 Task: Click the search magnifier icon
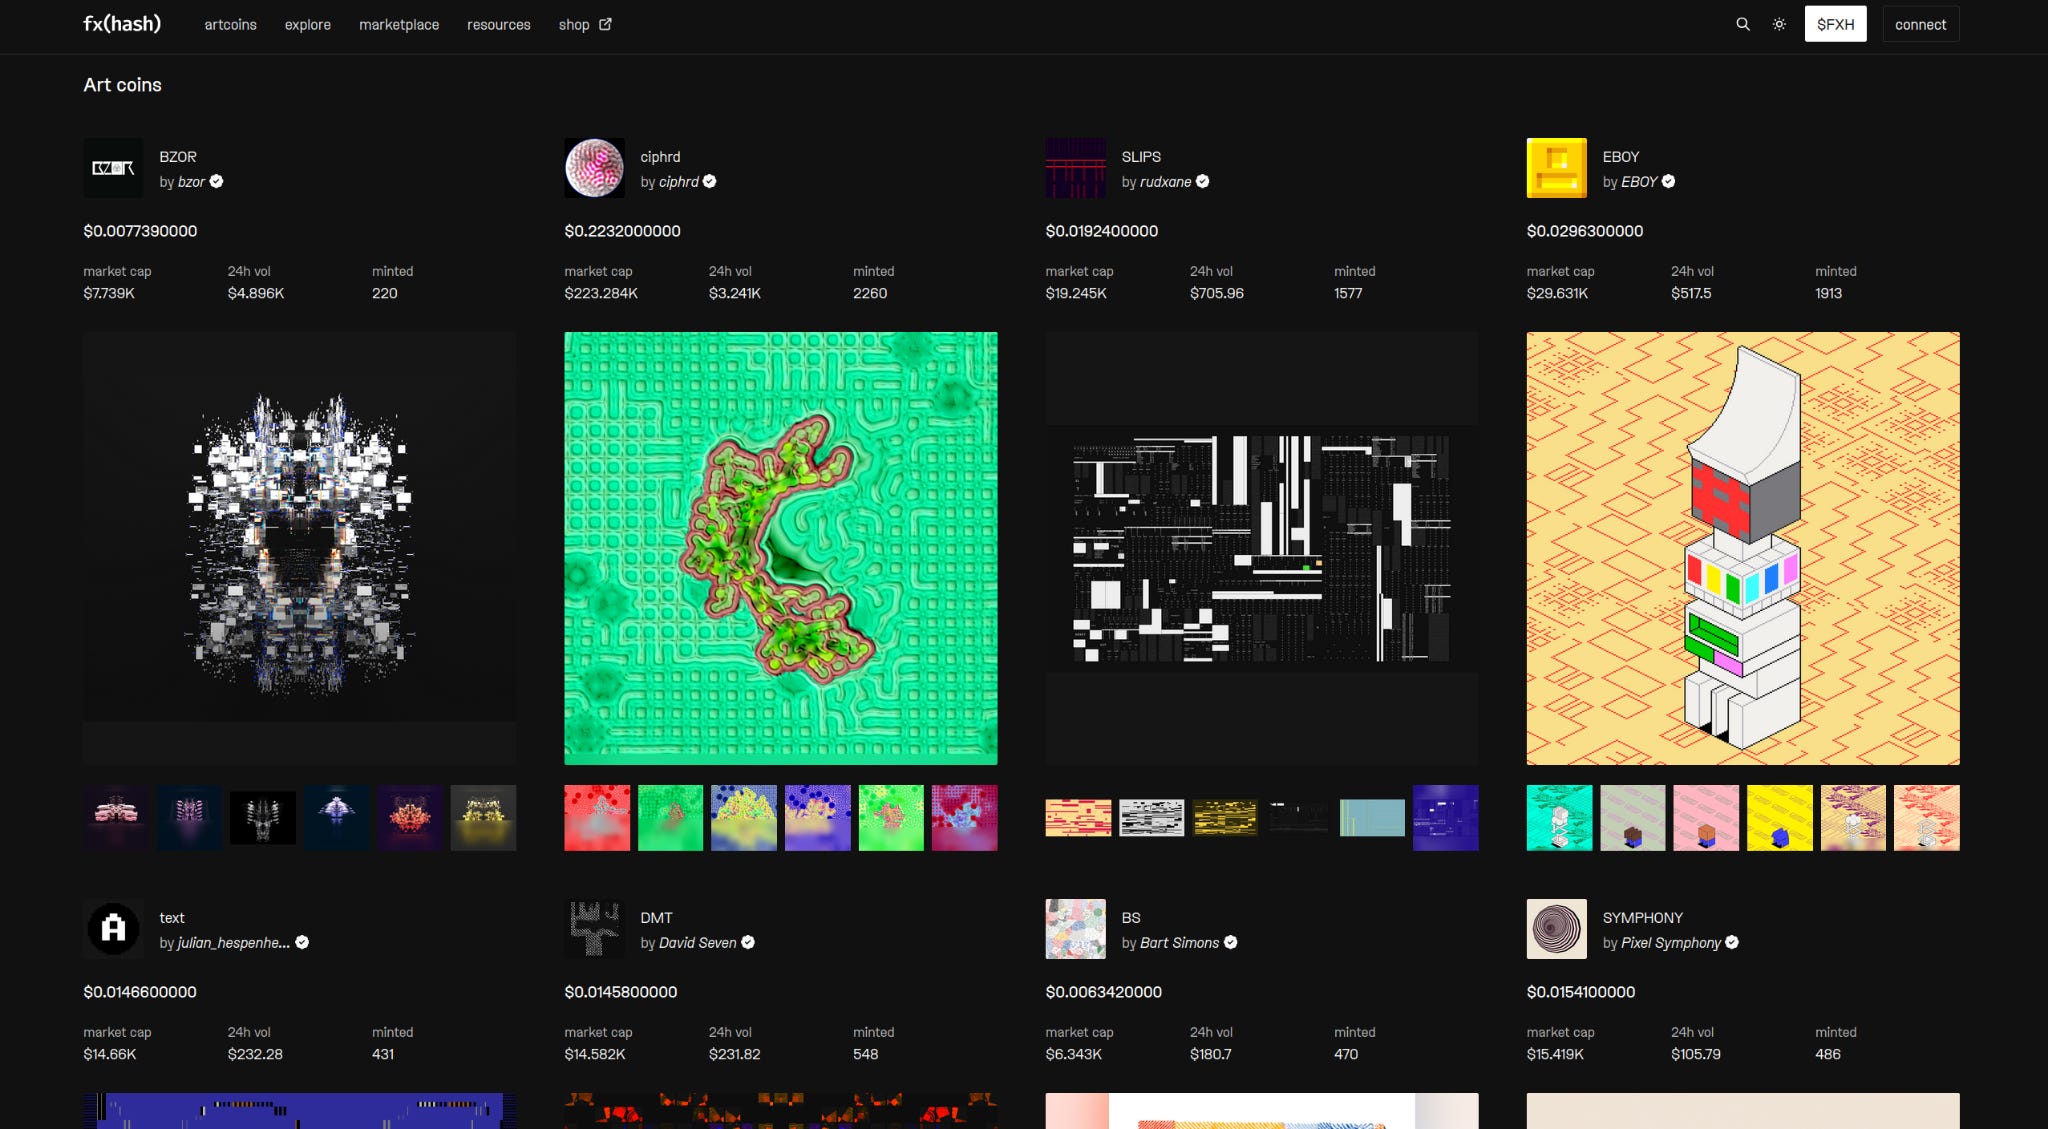point(1742,24)
